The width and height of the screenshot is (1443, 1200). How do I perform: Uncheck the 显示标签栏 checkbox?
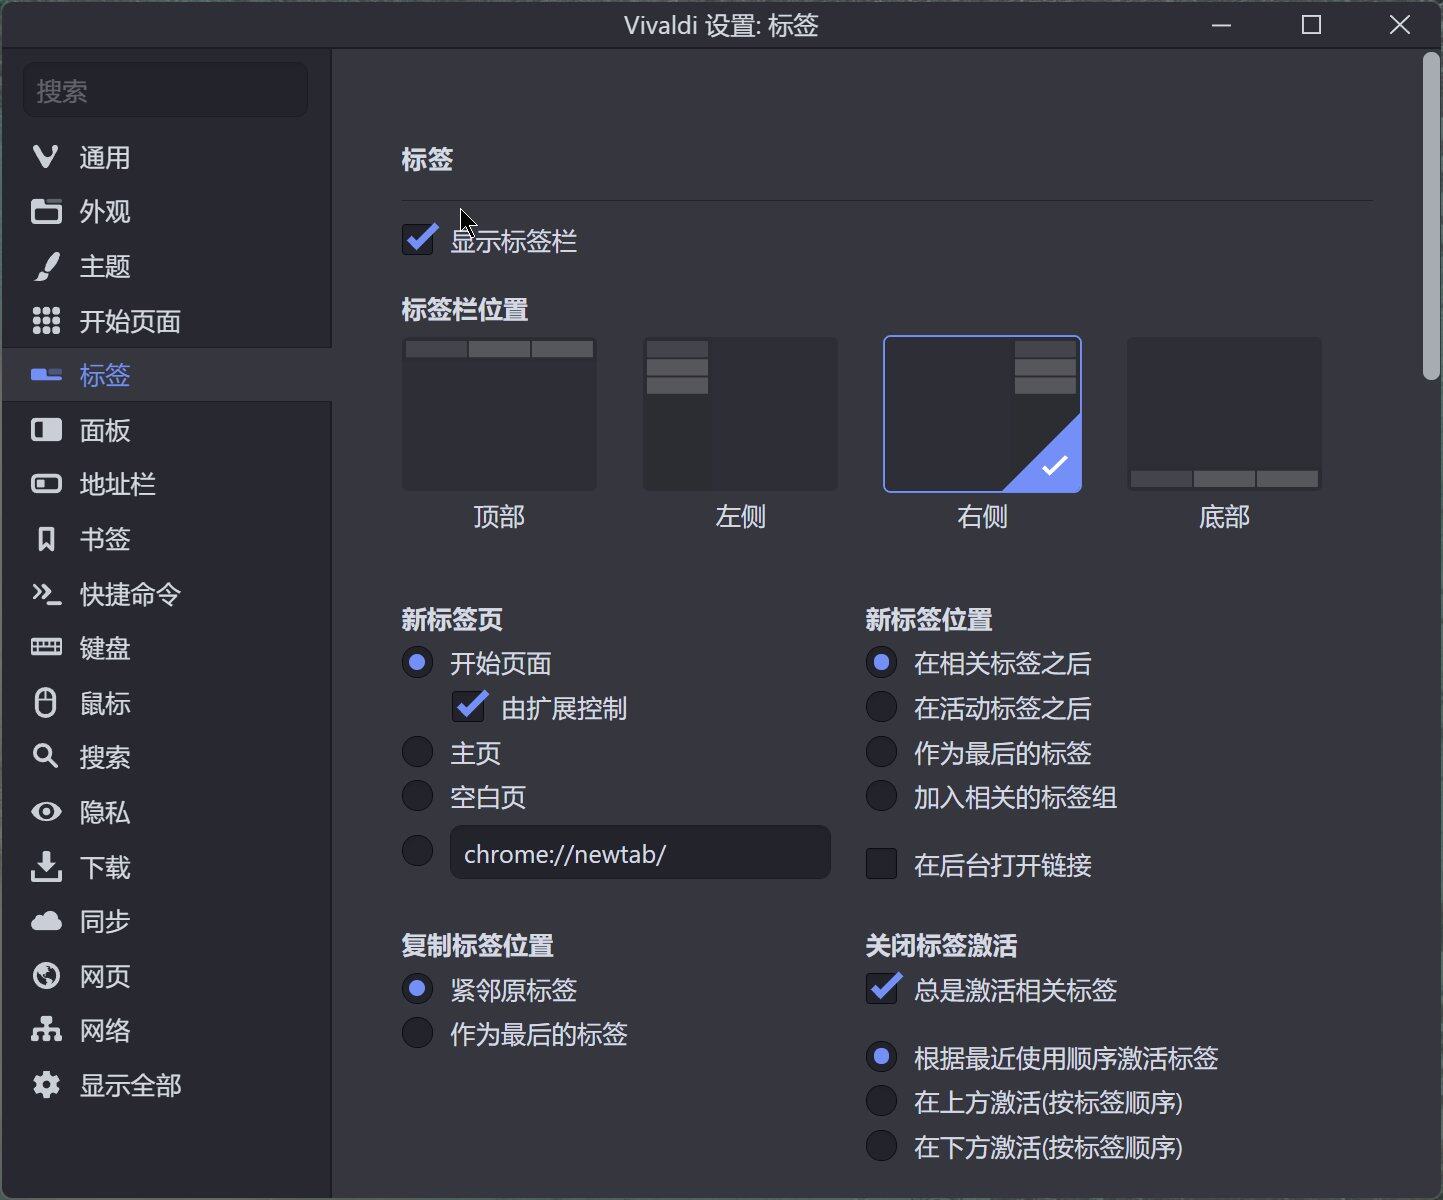[418, 240]
